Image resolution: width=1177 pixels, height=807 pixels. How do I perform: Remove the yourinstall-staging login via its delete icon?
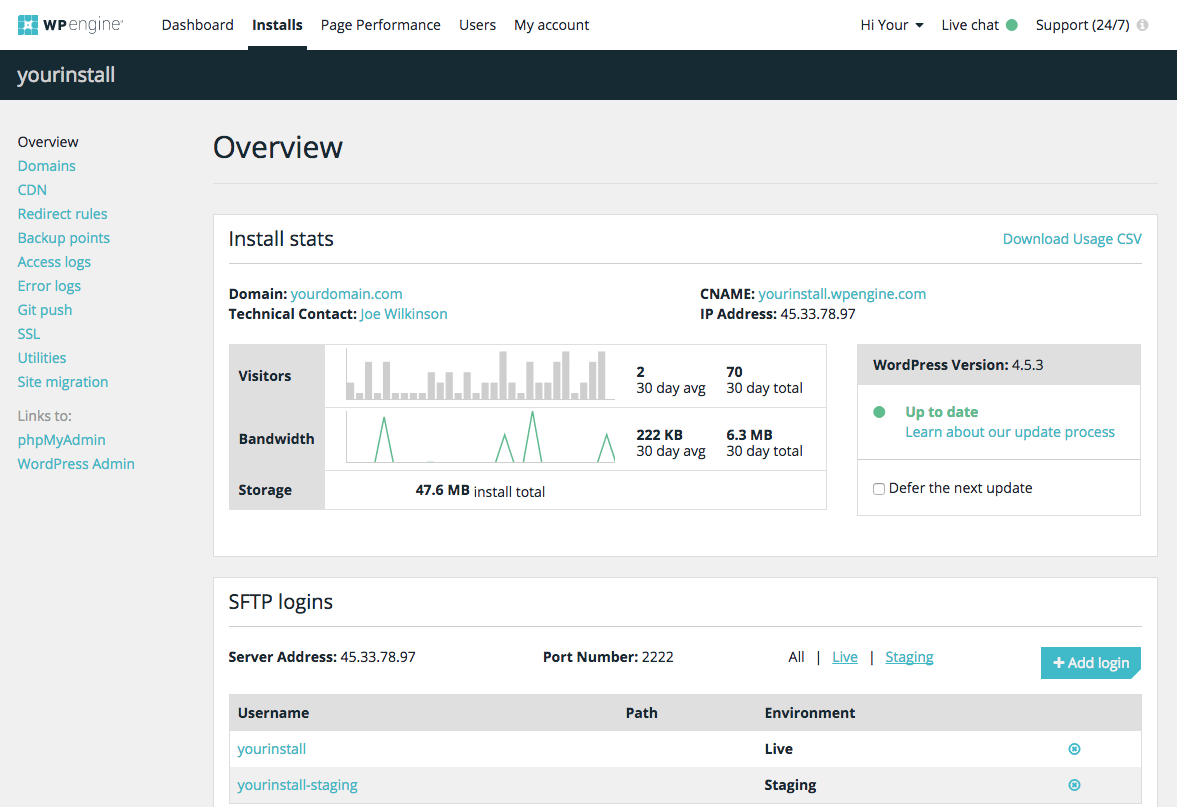coord(1074,785)
